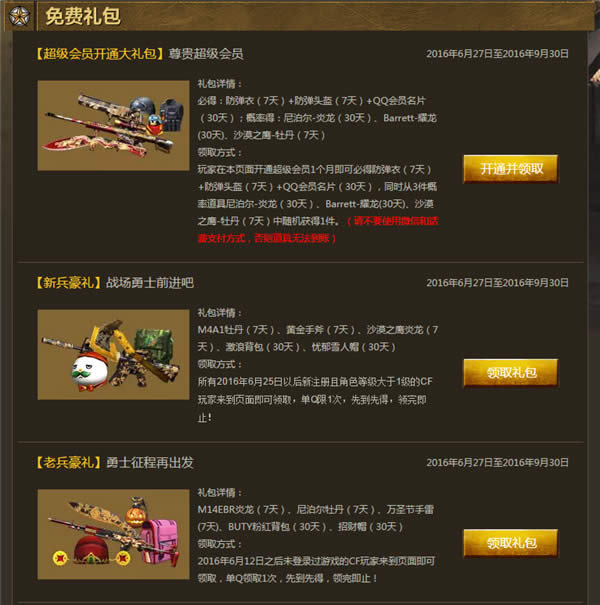Open the 超级会员开通大礼包 gift image
The width and height of the screenshot is (600, 605).
[113, 125]
